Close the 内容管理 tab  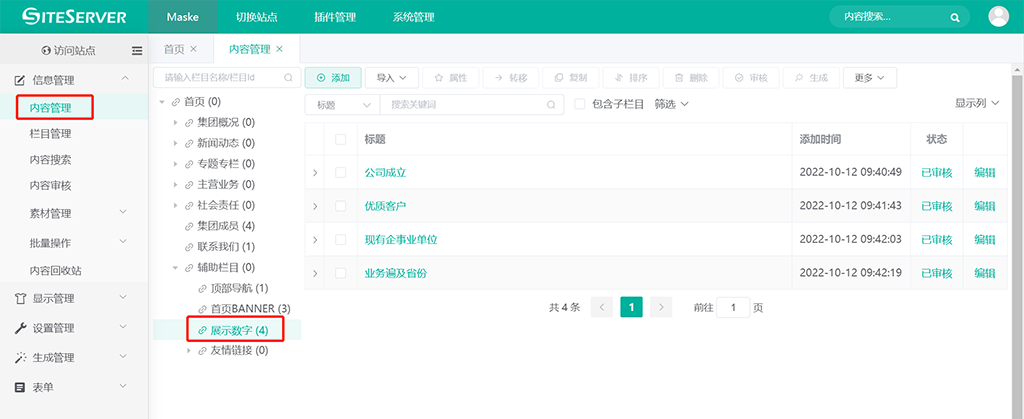coord(280,49)
